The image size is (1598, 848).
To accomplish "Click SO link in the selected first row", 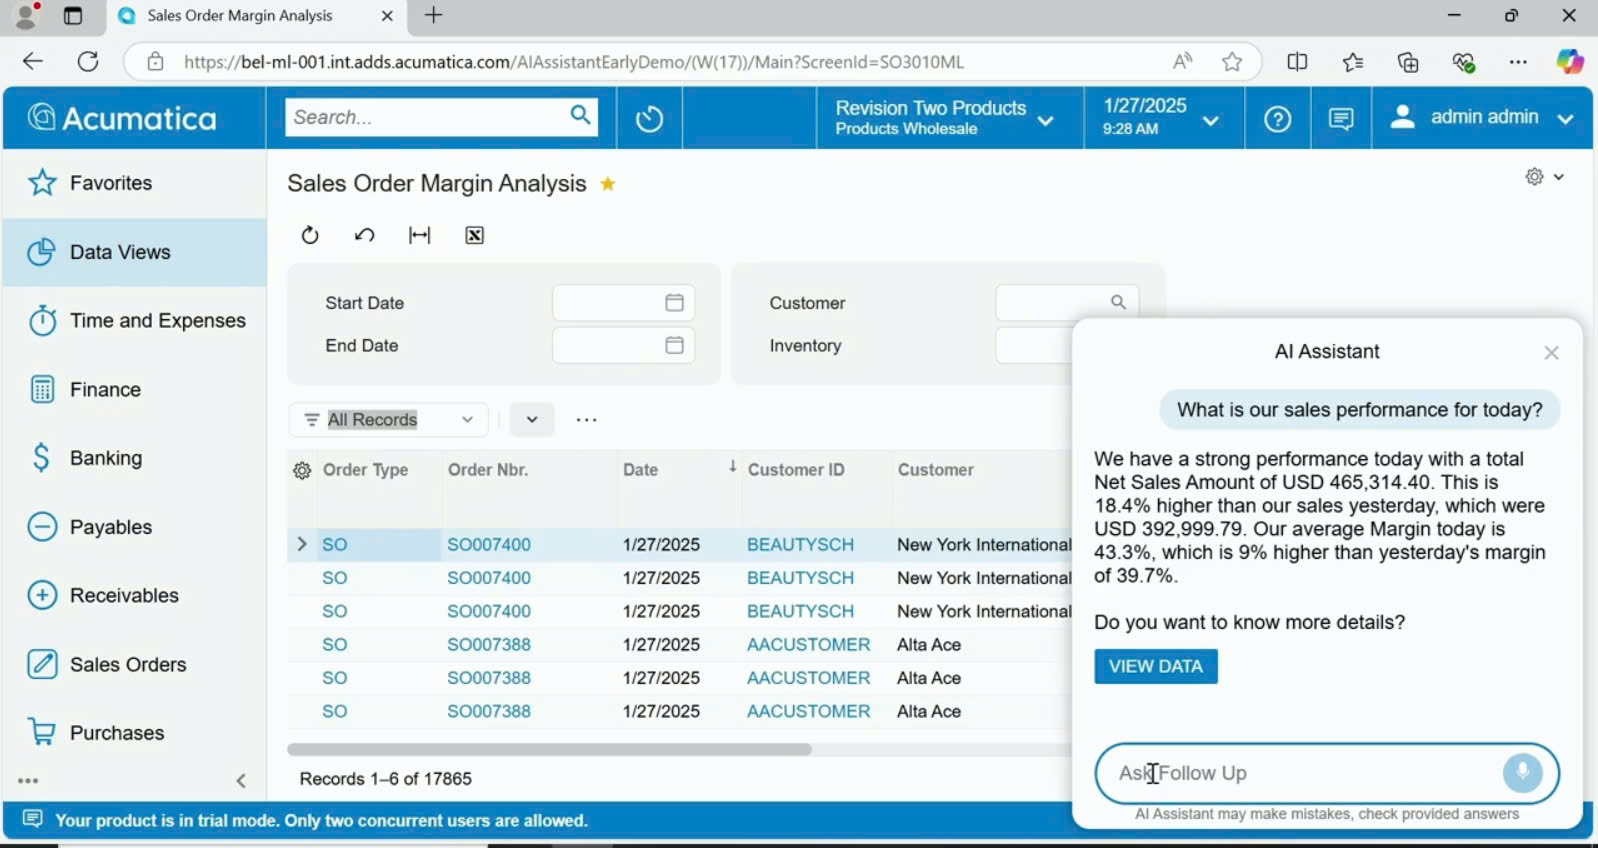I will point(335,545).
